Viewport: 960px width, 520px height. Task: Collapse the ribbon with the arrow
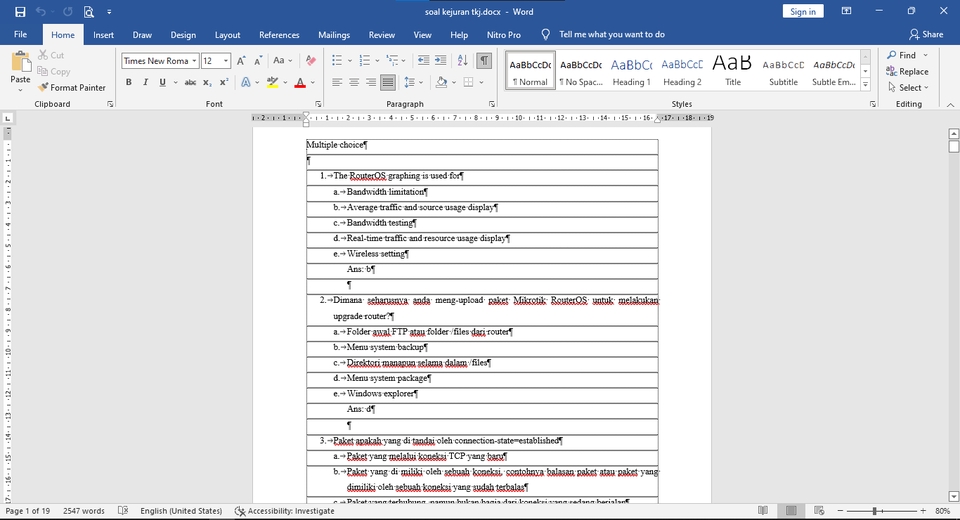click(950, 105)
